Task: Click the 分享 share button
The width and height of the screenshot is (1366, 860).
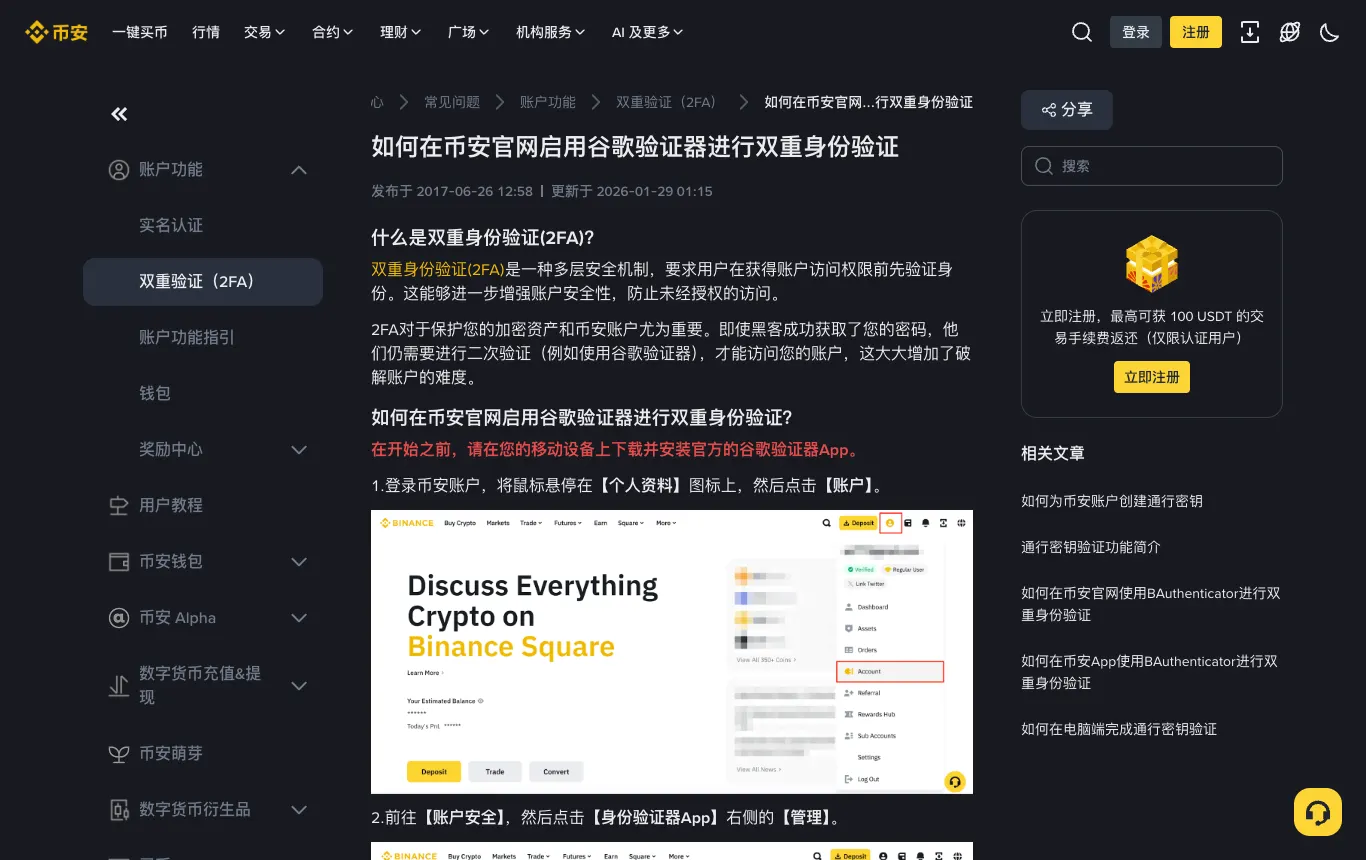Action: tap(1067, 110)
